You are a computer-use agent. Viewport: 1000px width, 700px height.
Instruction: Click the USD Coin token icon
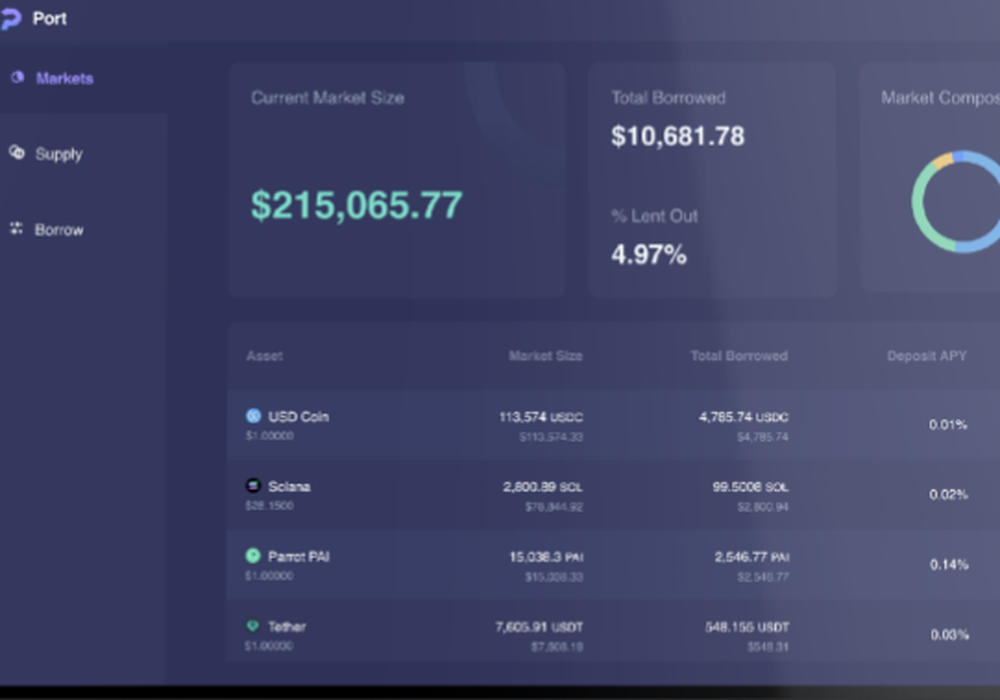click(253, 416)
